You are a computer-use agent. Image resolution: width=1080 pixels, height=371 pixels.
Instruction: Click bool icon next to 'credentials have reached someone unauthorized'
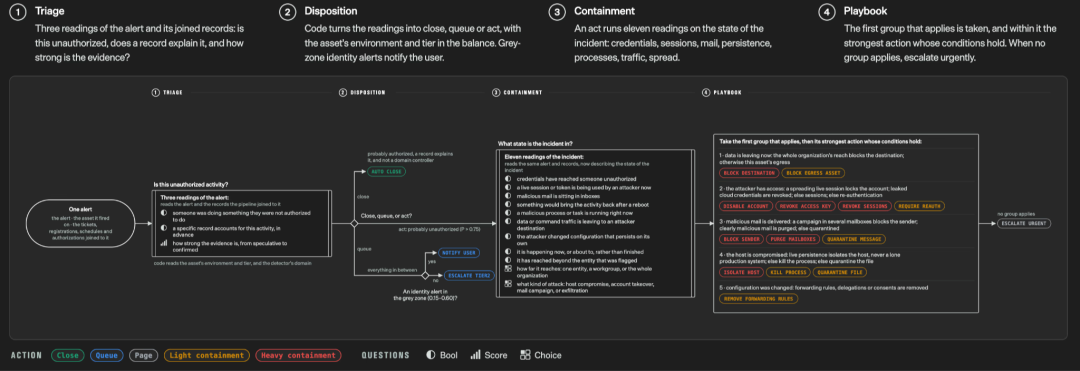coord(508,179)
